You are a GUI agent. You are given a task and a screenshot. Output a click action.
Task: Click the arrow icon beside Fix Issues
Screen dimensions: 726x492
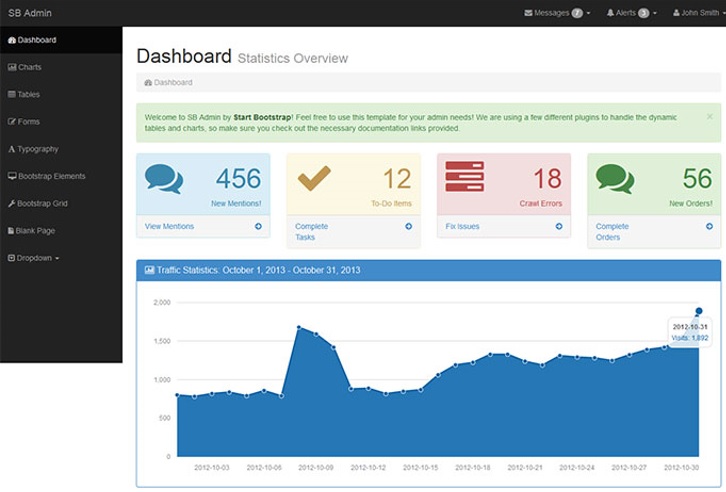(559, 227)
